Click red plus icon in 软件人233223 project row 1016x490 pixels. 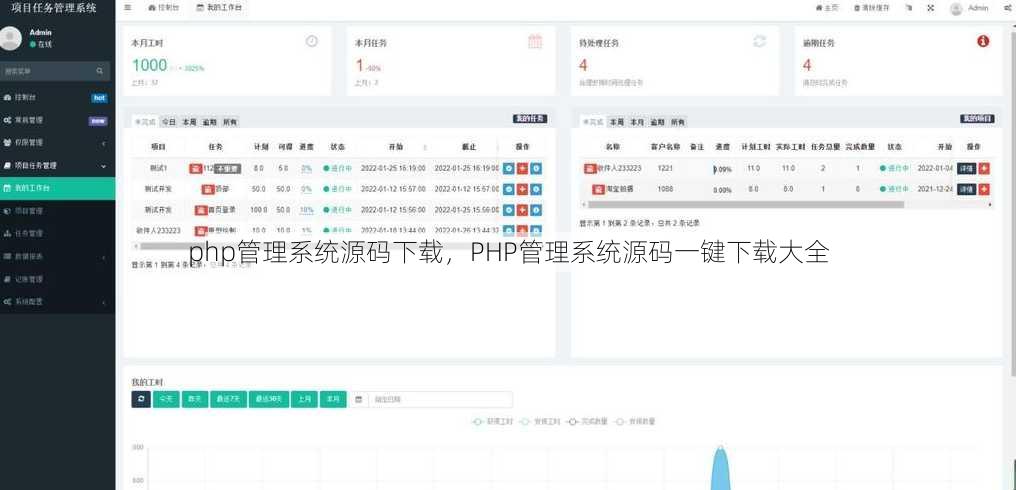984,169
